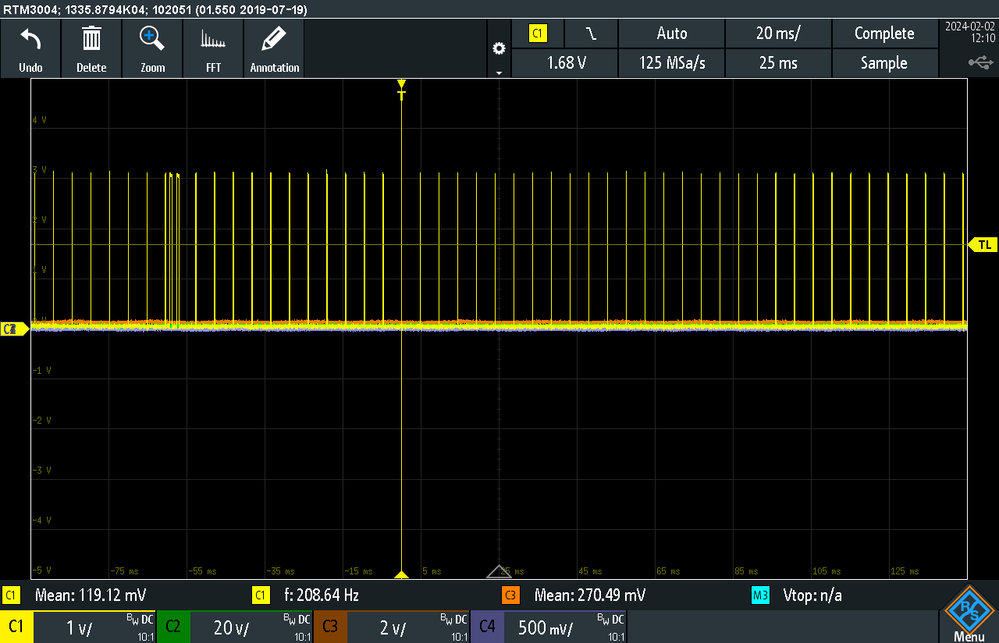The image size is (999, 643).
Task: Open trigger mode Auto setting
Action: (672, 33)
